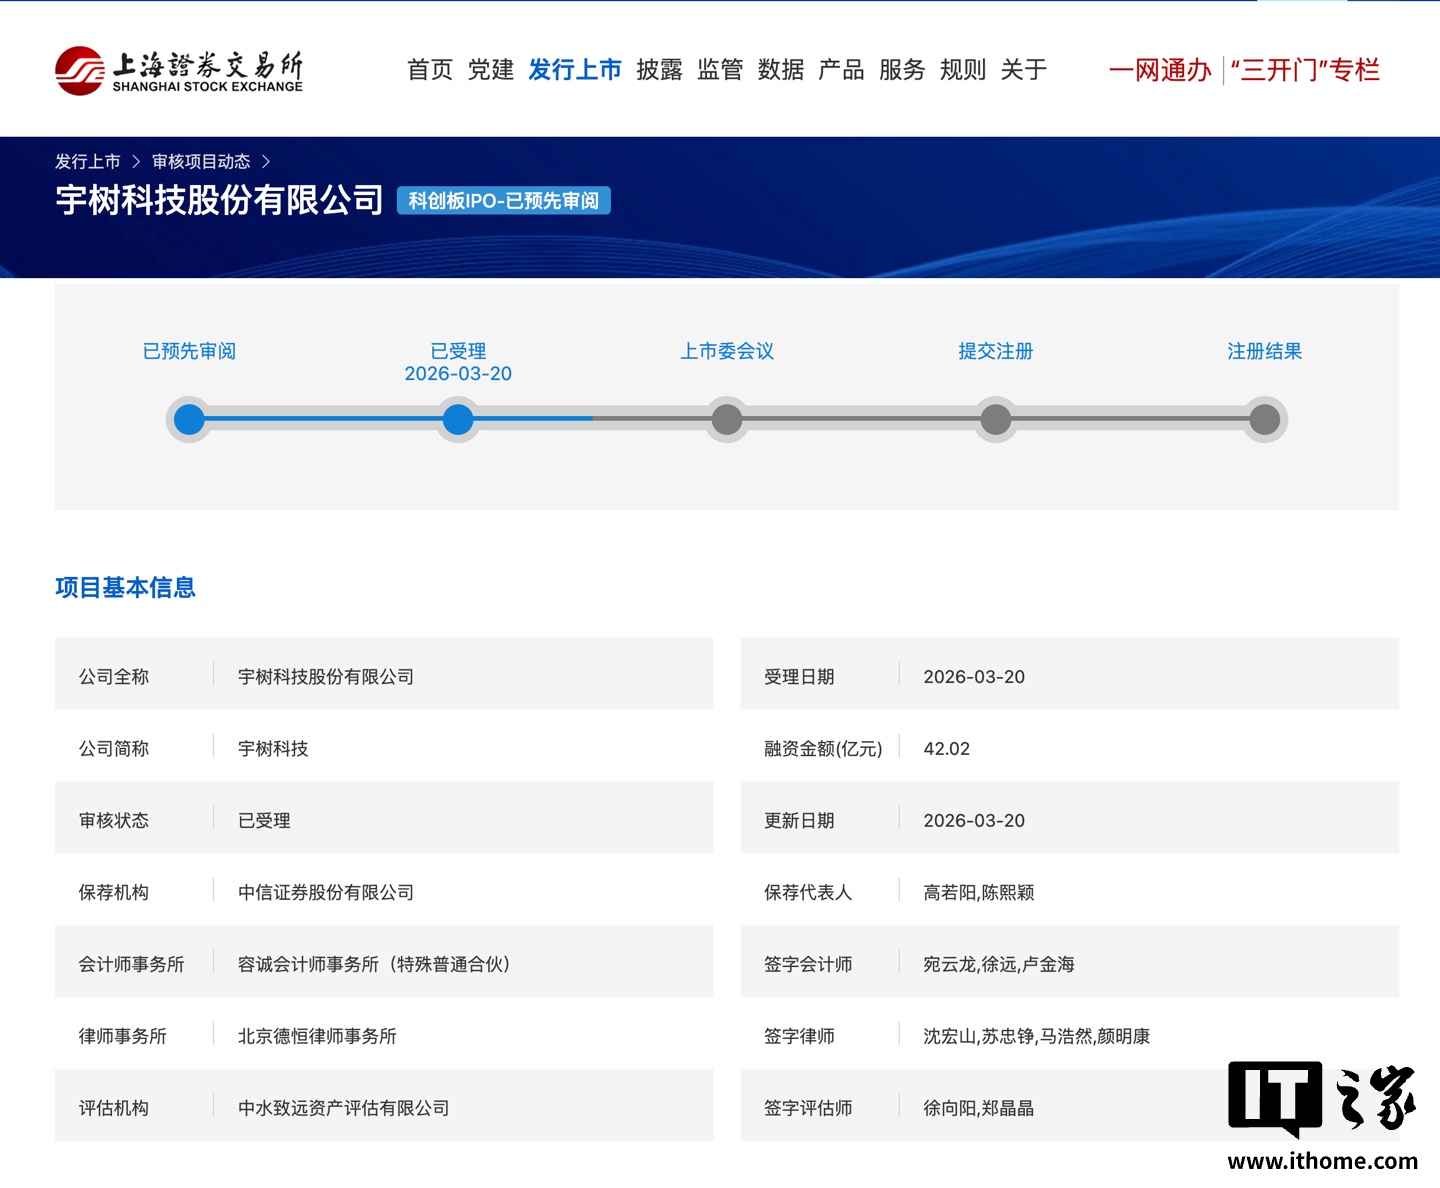Image resolution: width=1440 pixels, height=1188 pixels.
Task: Select the 已受理 timeline node circle
Action: point(458,420)
